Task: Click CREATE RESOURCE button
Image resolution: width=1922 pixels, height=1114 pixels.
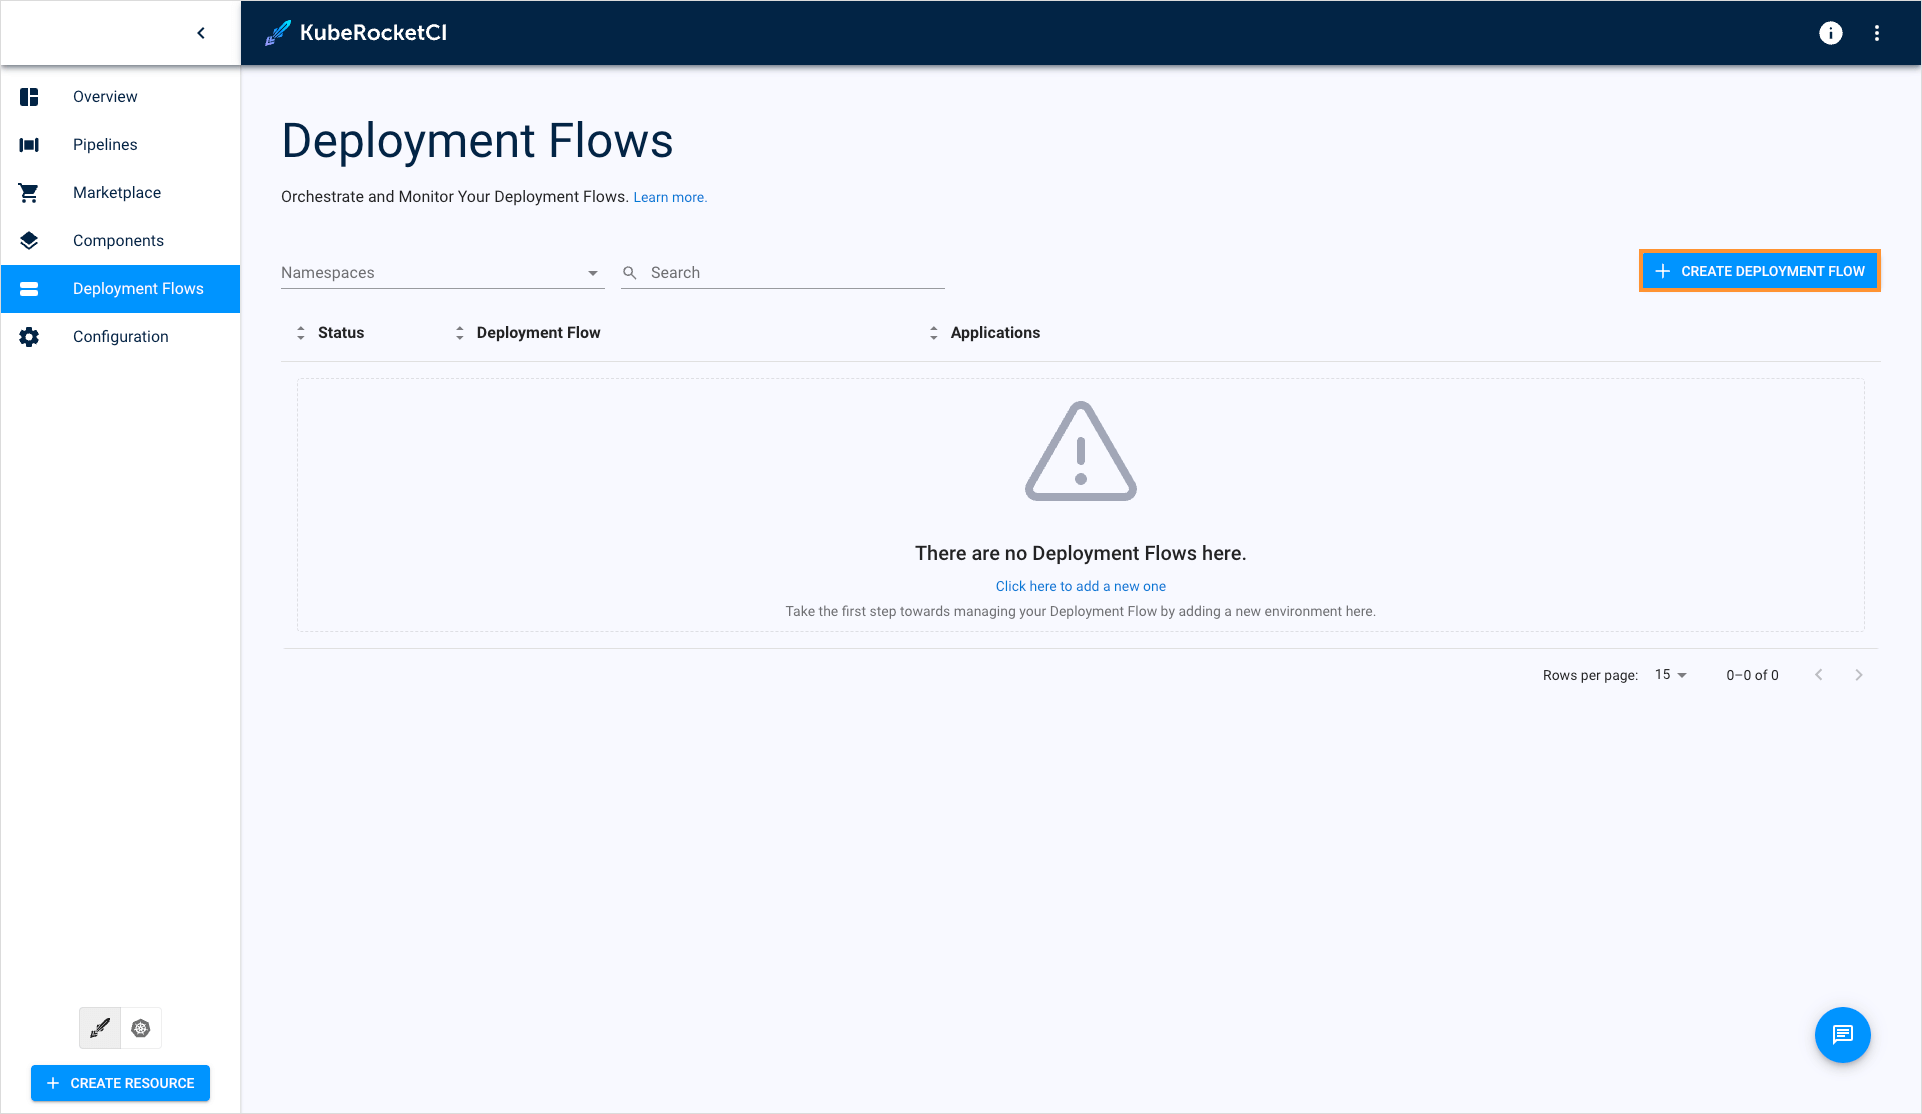Action: click(121, 1082)
